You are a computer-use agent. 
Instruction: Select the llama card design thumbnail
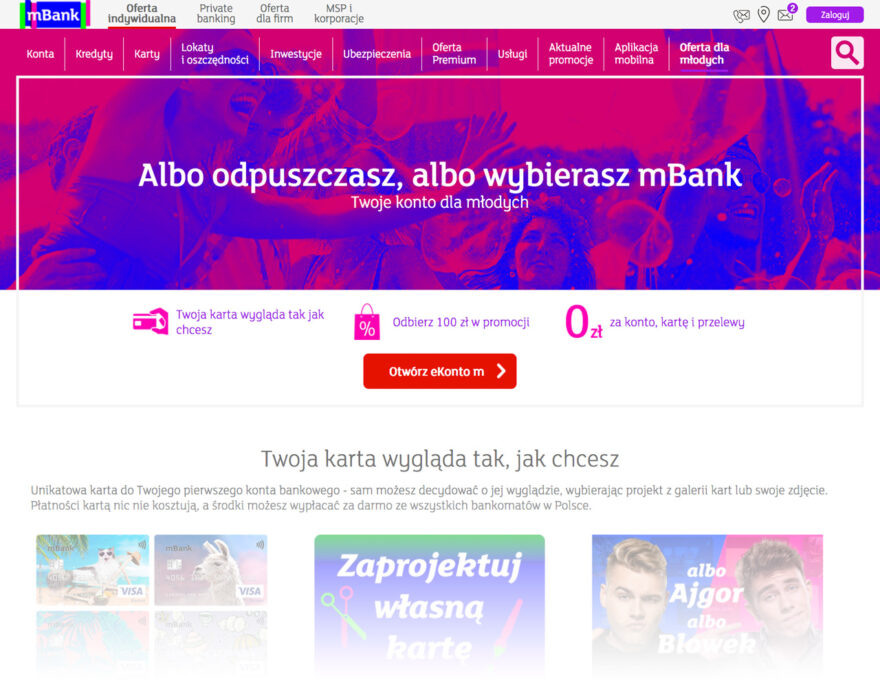[210, 570]
